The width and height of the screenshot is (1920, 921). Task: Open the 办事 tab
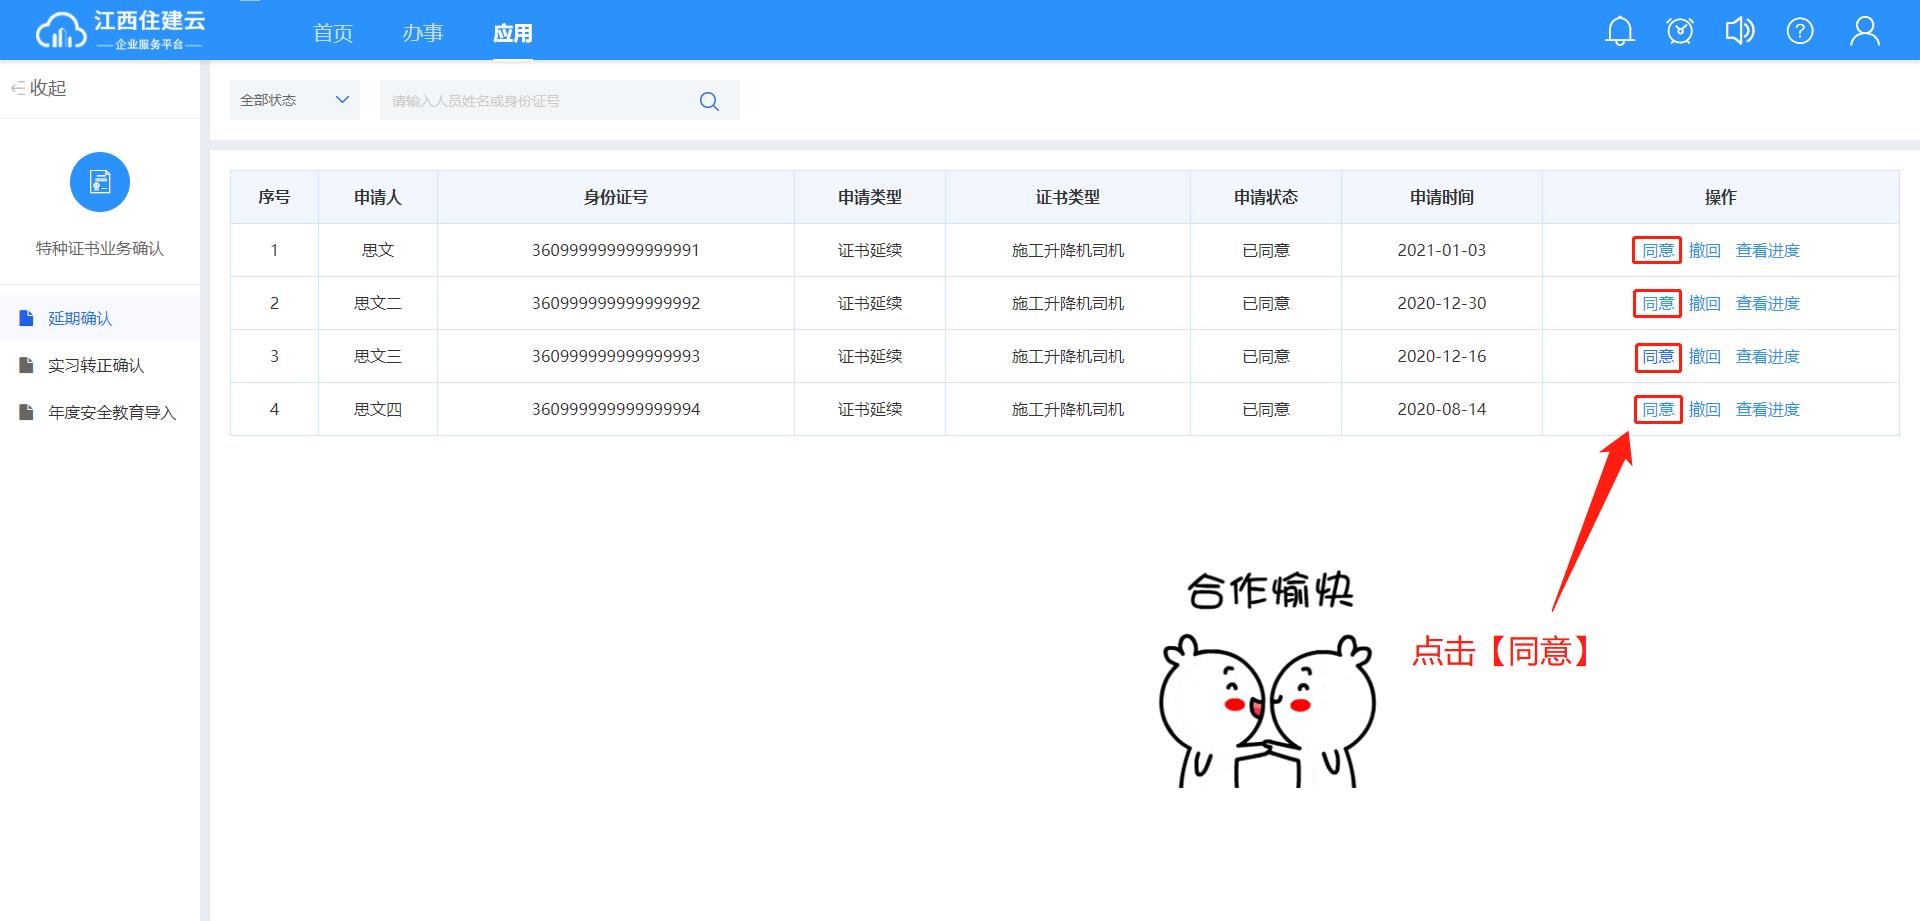click(x=423, y=33)
